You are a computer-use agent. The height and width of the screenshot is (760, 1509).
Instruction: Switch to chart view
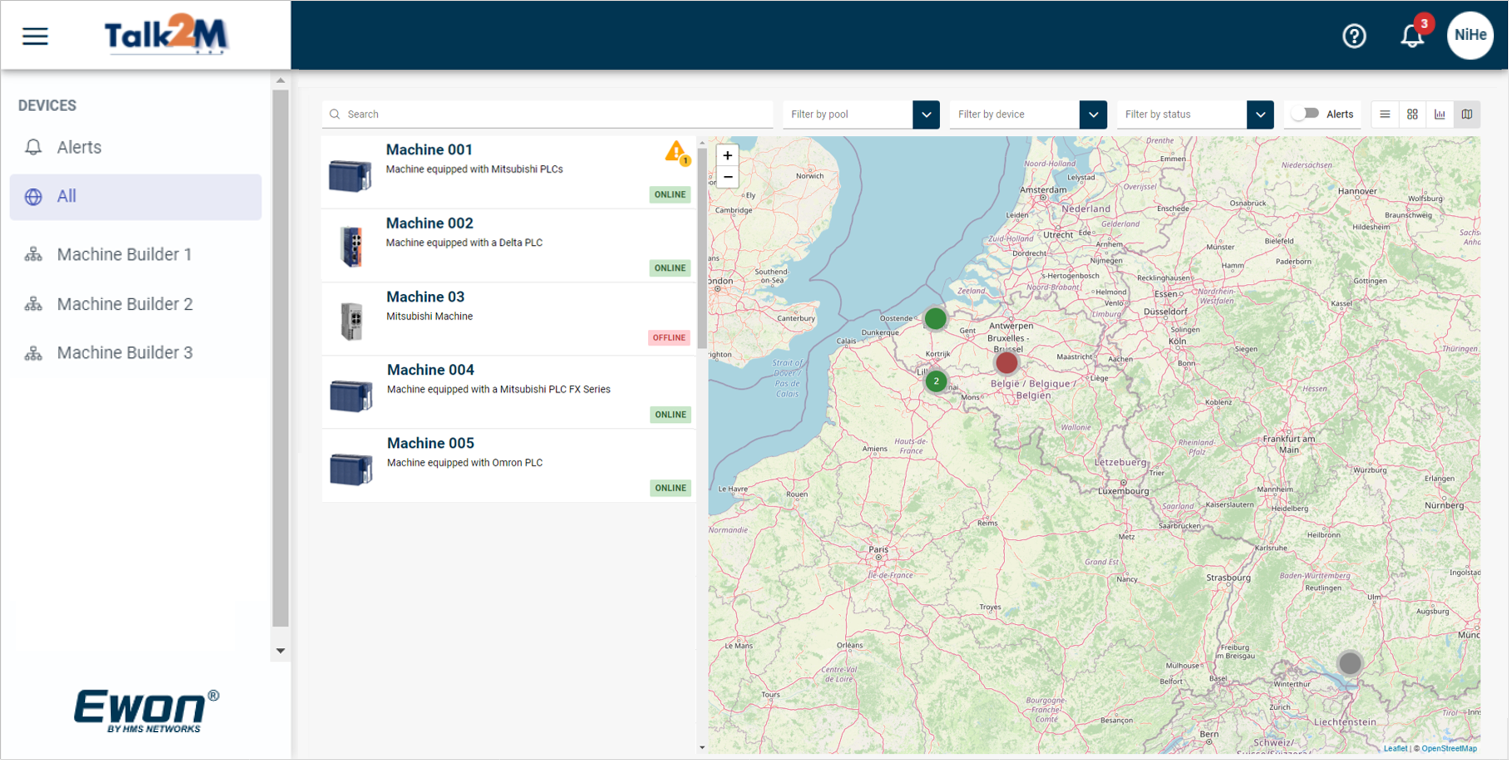pos(1440,114)
